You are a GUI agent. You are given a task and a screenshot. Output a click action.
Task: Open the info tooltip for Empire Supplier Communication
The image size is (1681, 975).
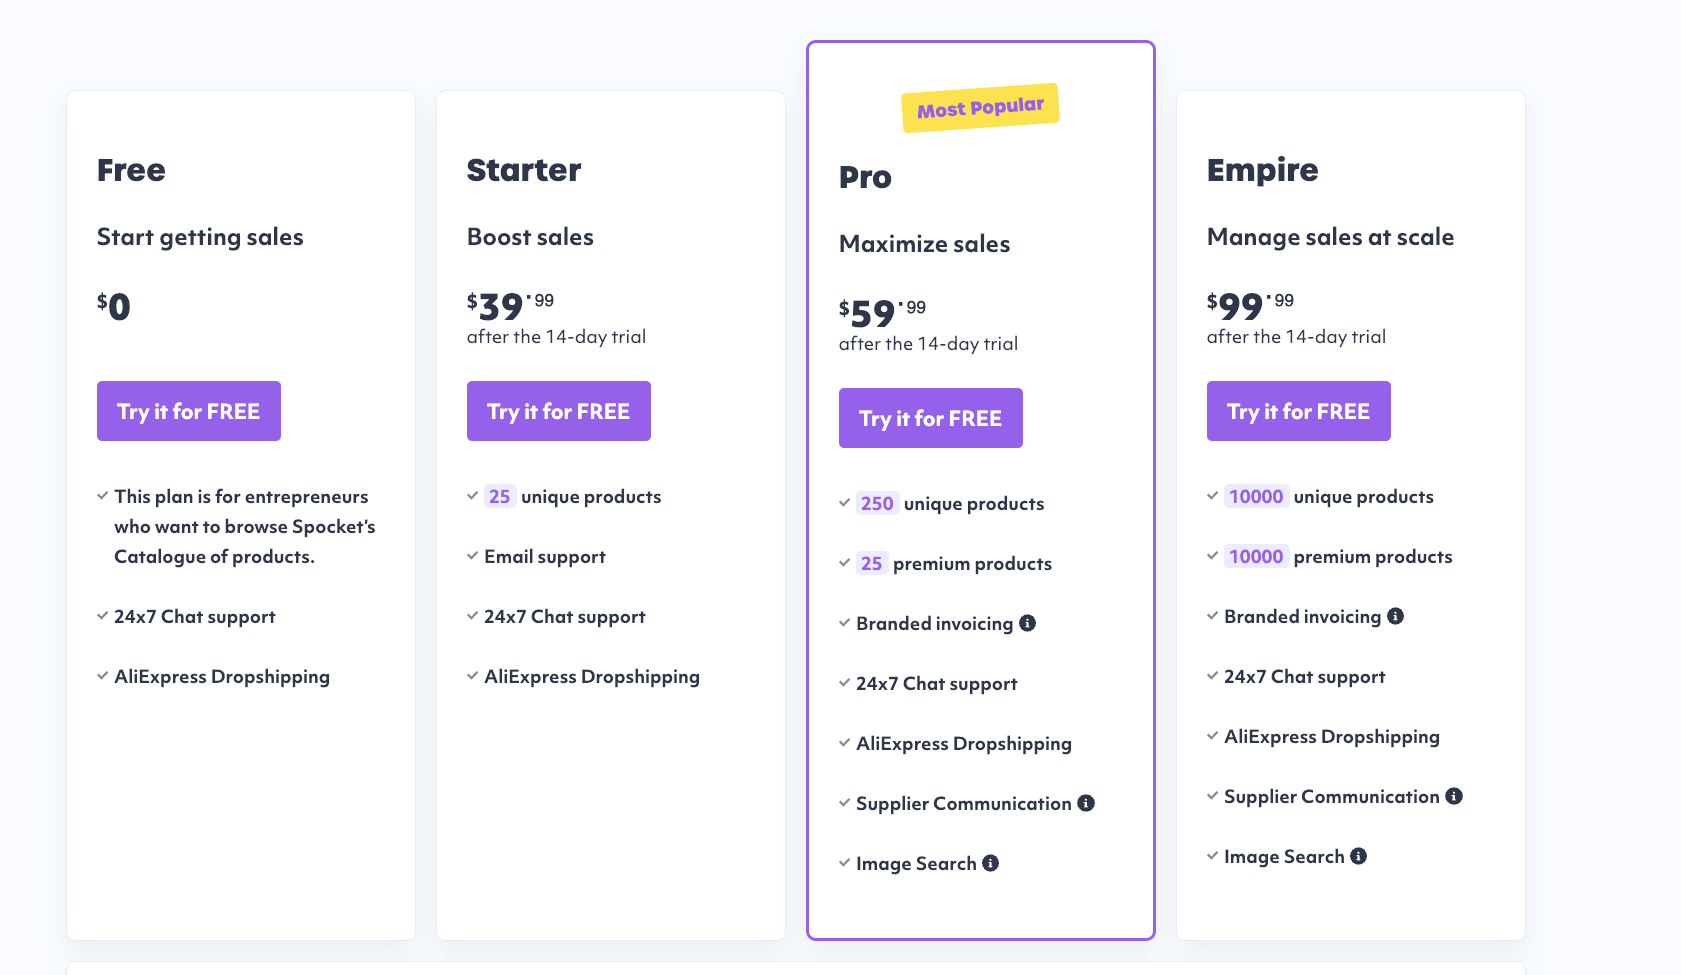click(x=1454, y=796)
